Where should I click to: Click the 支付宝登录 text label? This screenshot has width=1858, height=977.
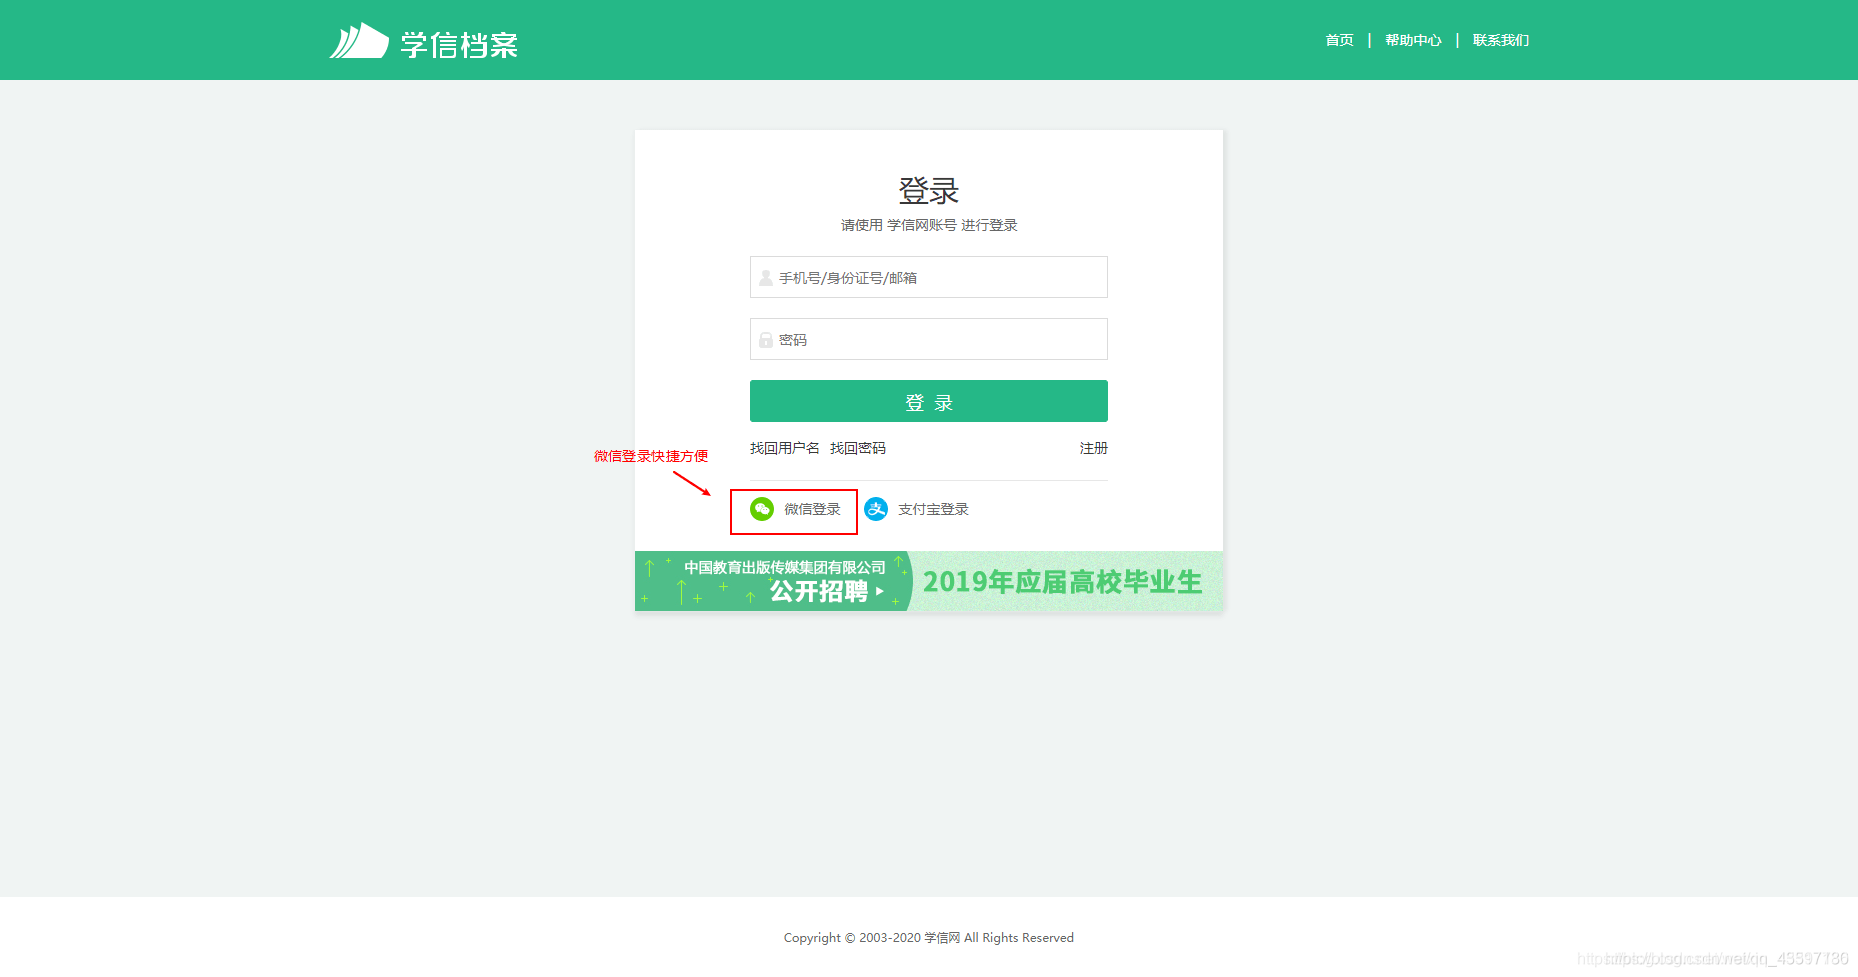tap(933, 509)
